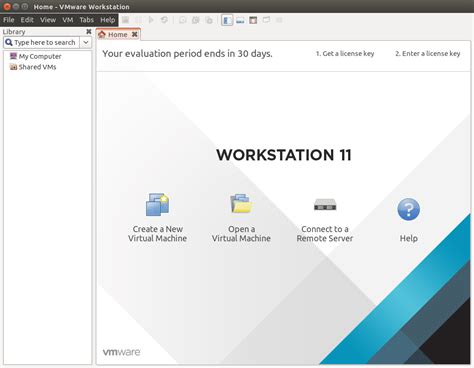Click the grayed-out last toolbar icon
The image size is (474, 368).
tap(279, 20)
